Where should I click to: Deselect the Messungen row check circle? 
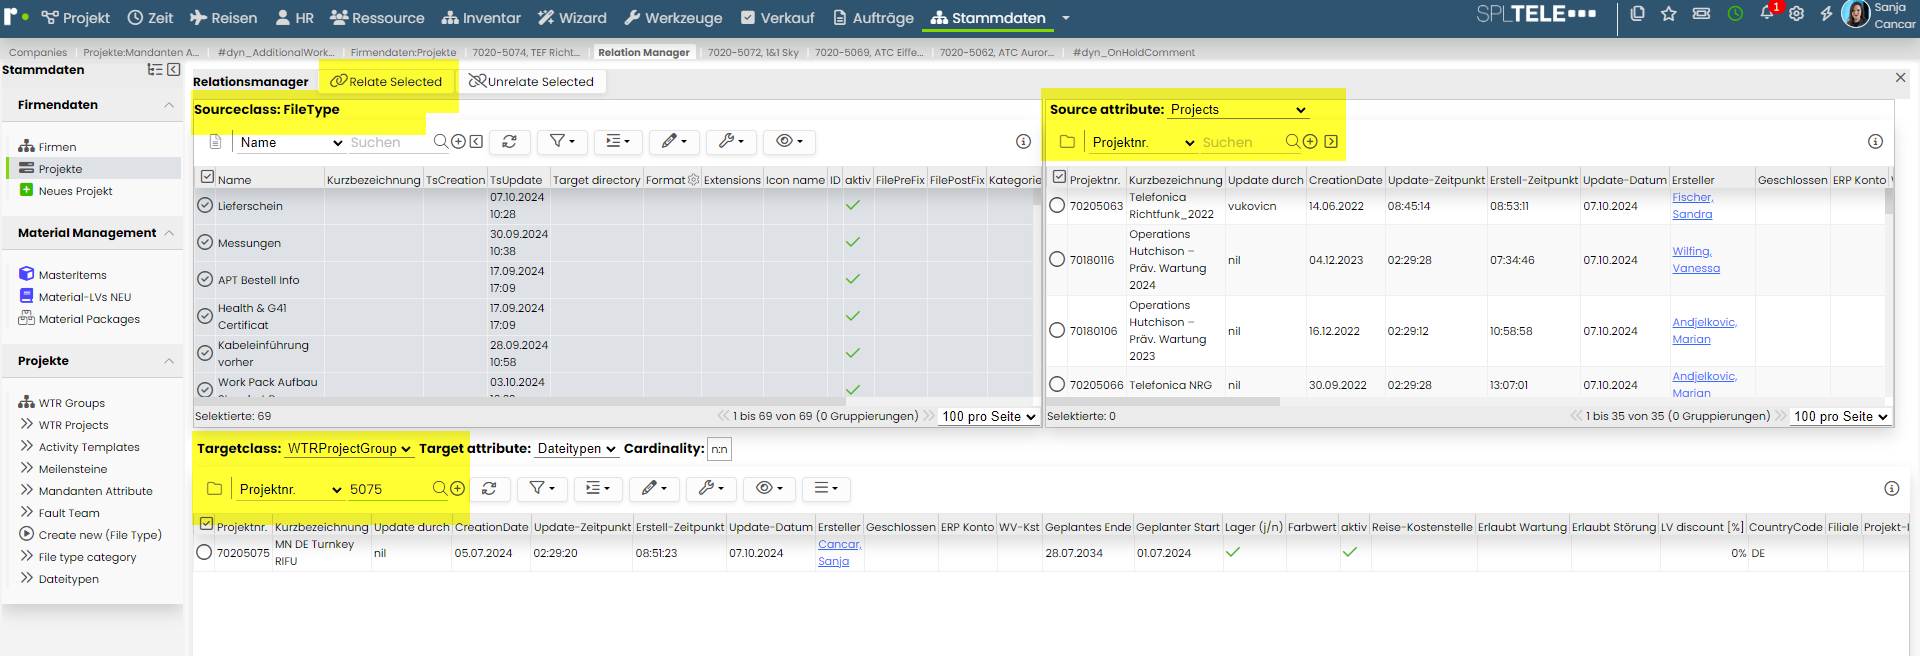point(205,242)
